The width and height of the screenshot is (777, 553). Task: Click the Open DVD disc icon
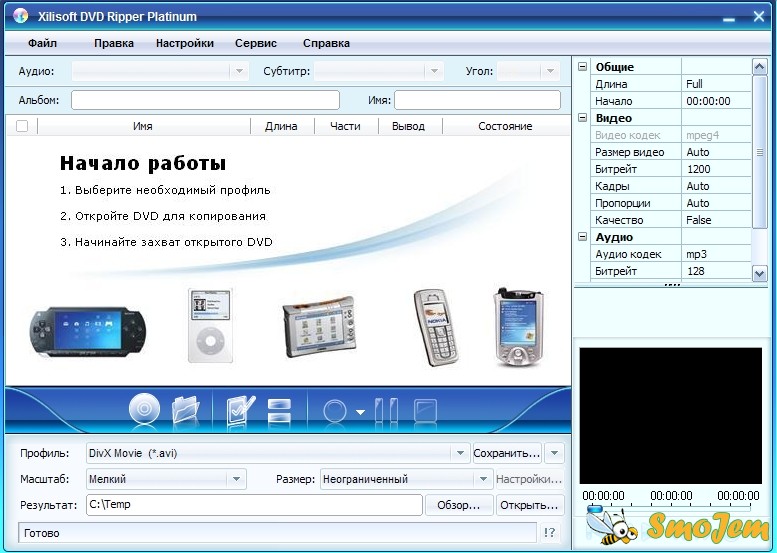coord(144,408)
